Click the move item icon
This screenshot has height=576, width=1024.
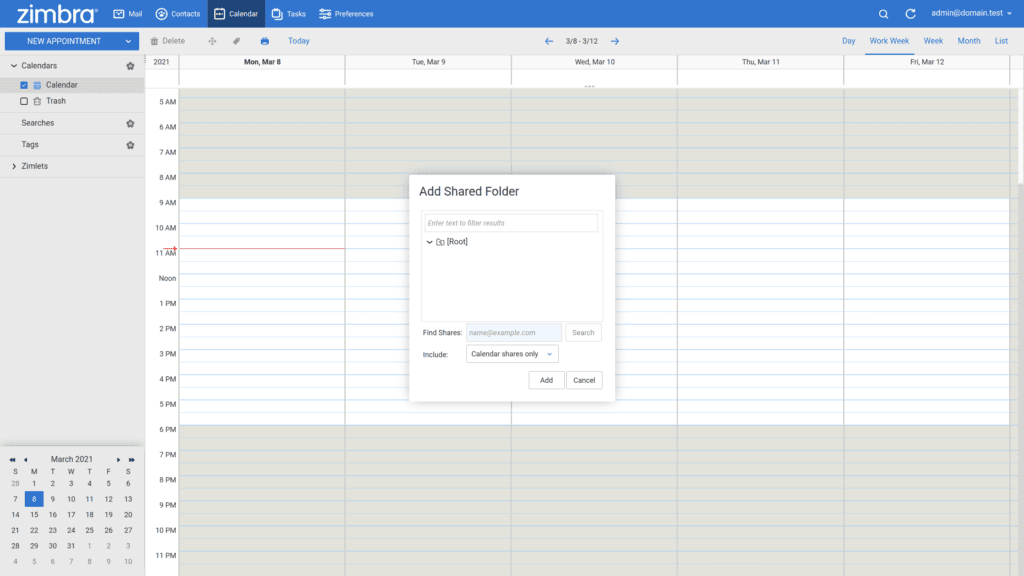[212, 41]
